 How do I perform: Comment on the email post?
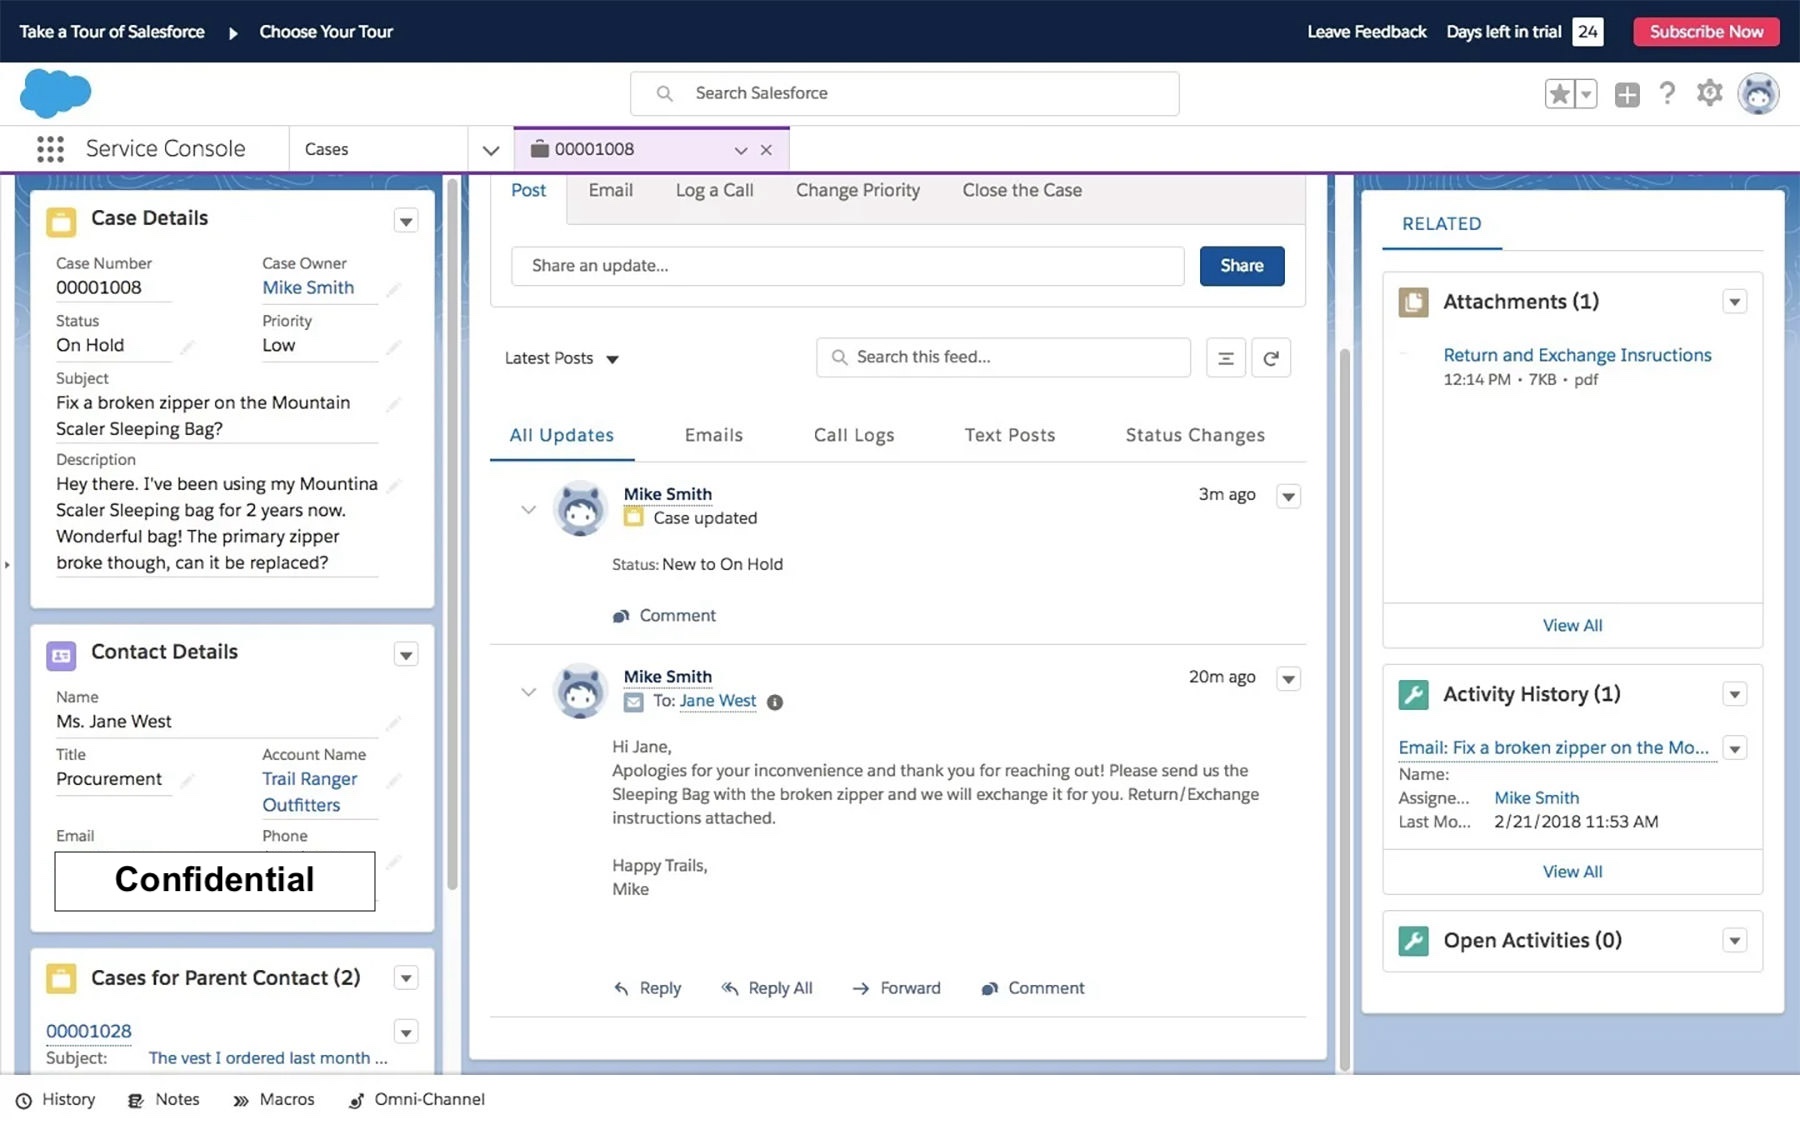tap(1033, 988)
